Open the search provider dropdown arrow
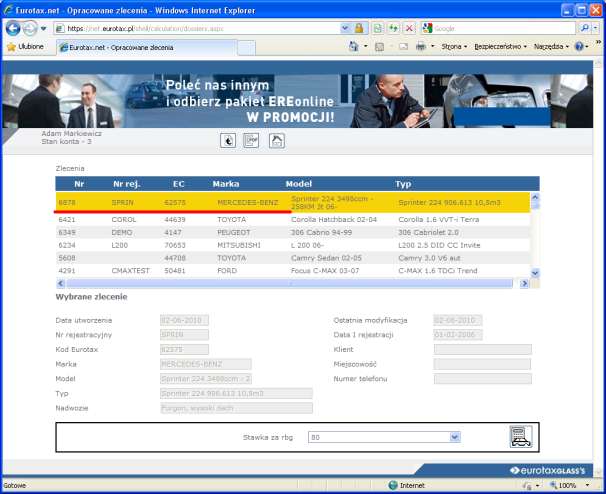 tap(596, 28)
